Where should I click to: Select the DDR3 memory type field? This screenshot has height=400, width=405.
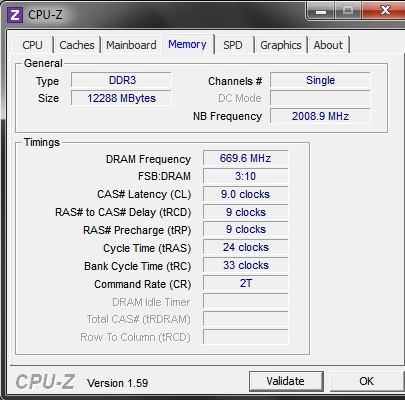[121, 80]
